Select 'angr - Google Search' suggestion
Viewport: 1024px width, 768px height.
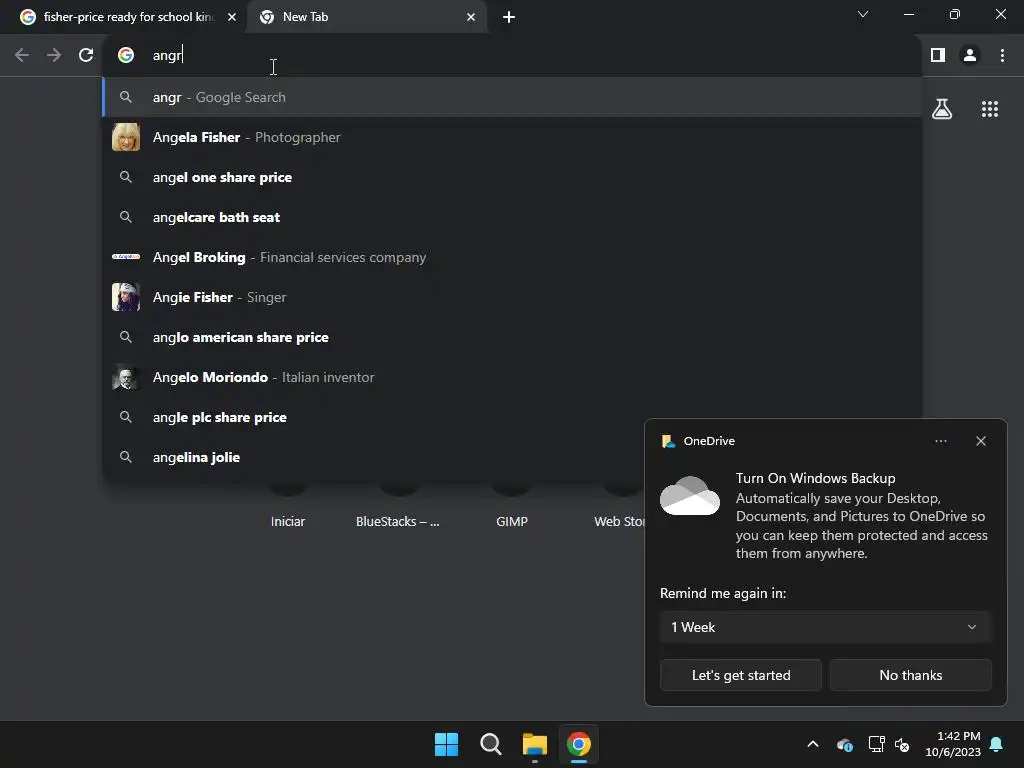(512, 97)
